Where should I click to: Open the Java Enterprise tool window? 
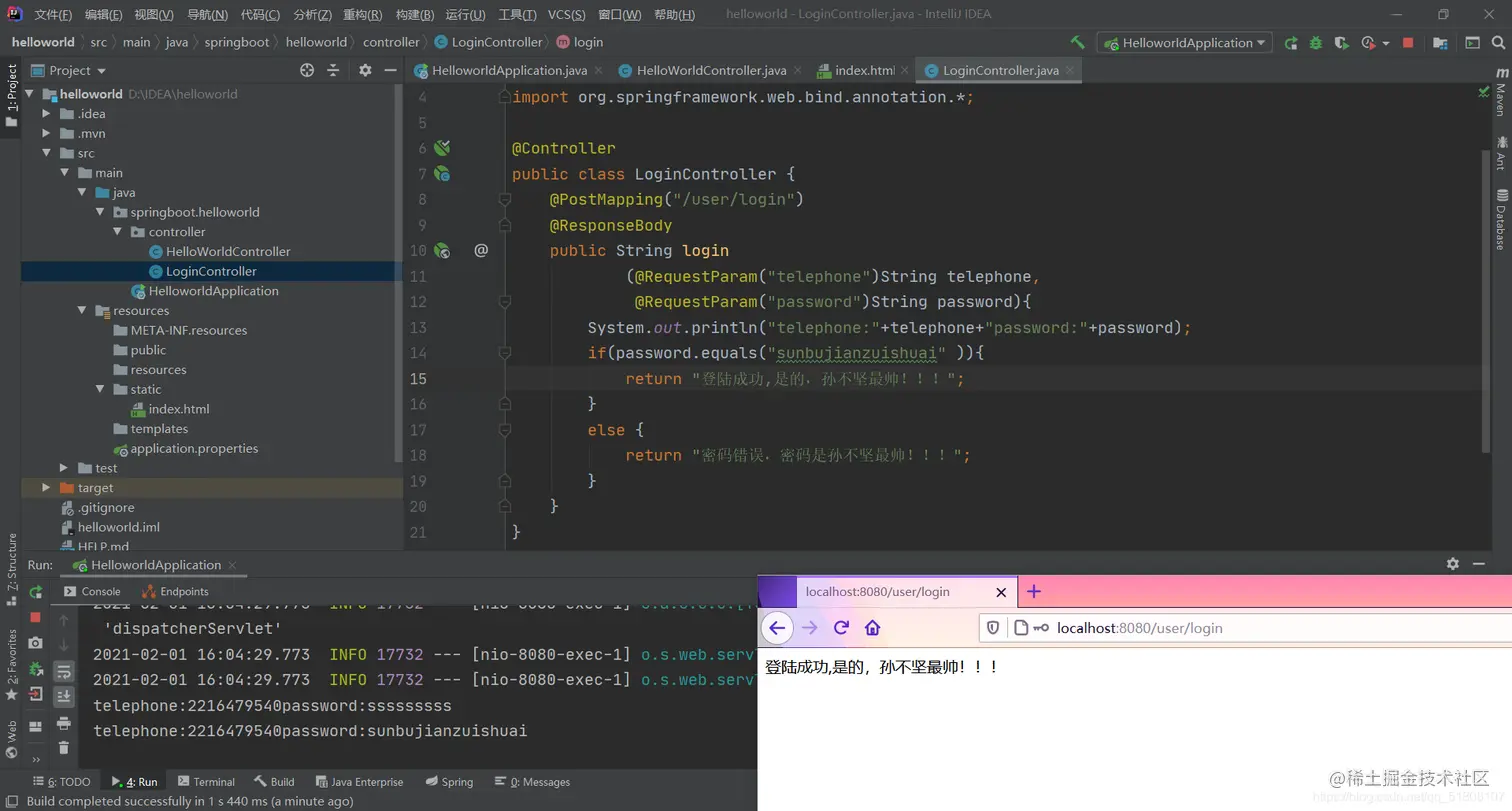tap(359, 782)
